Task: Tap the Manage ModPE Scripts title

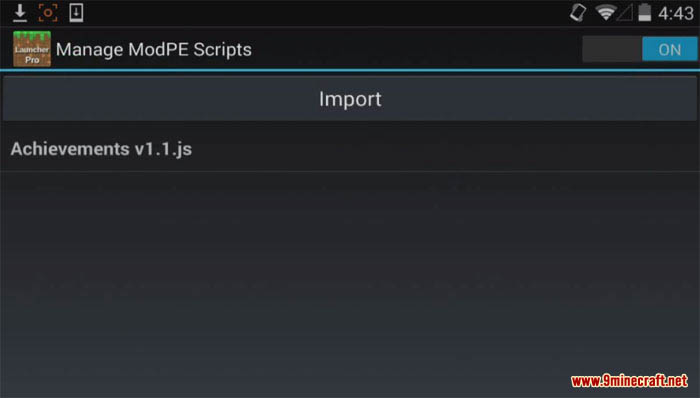Action: pyautogui.click(x=154, y=50)
